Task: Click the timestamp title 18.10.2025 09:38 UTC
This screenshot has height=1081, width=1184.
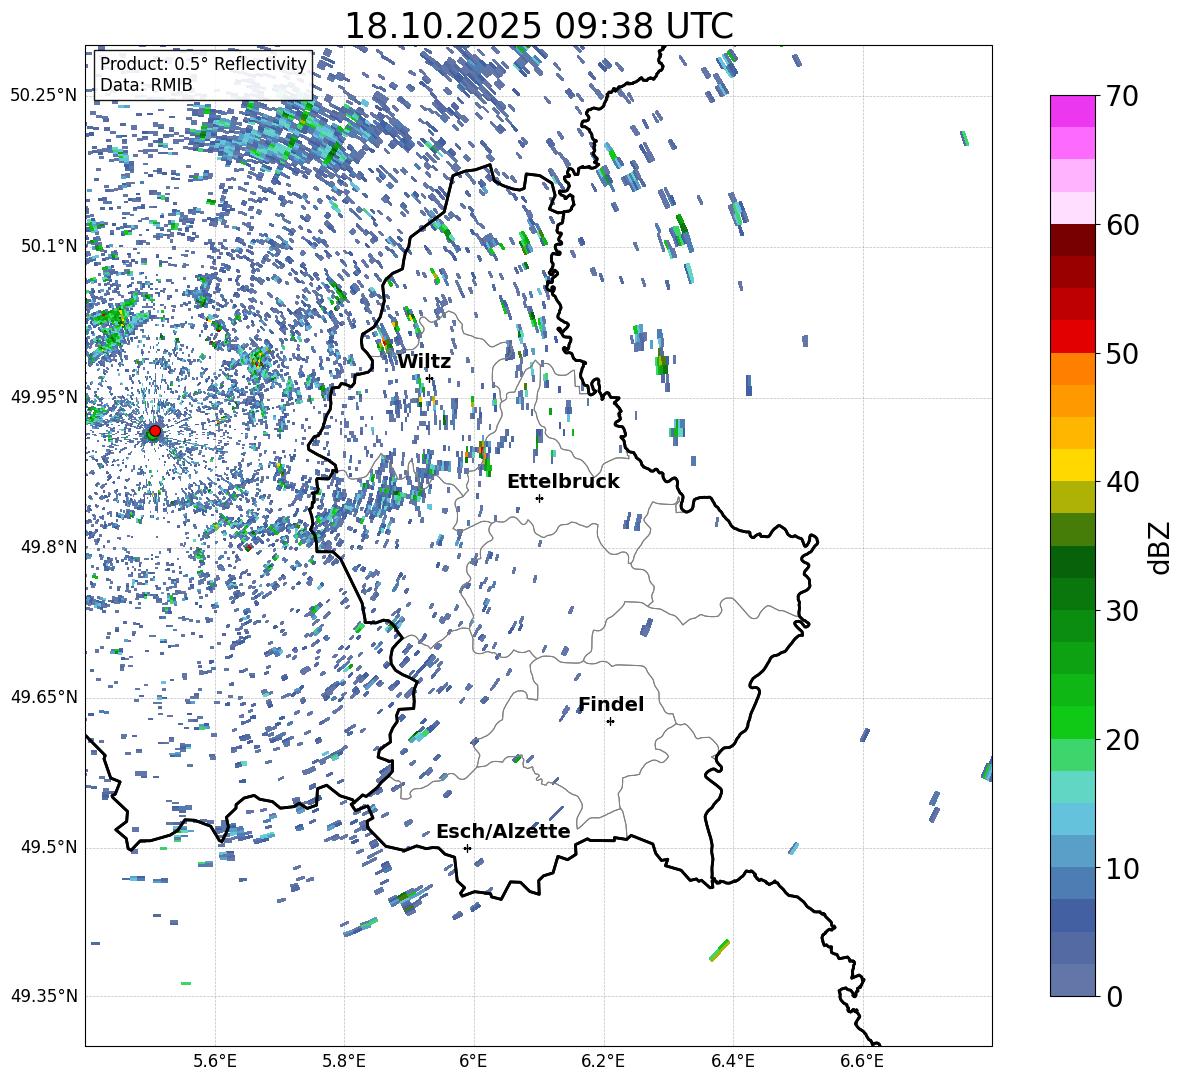Action: click(x=538, y=26)
